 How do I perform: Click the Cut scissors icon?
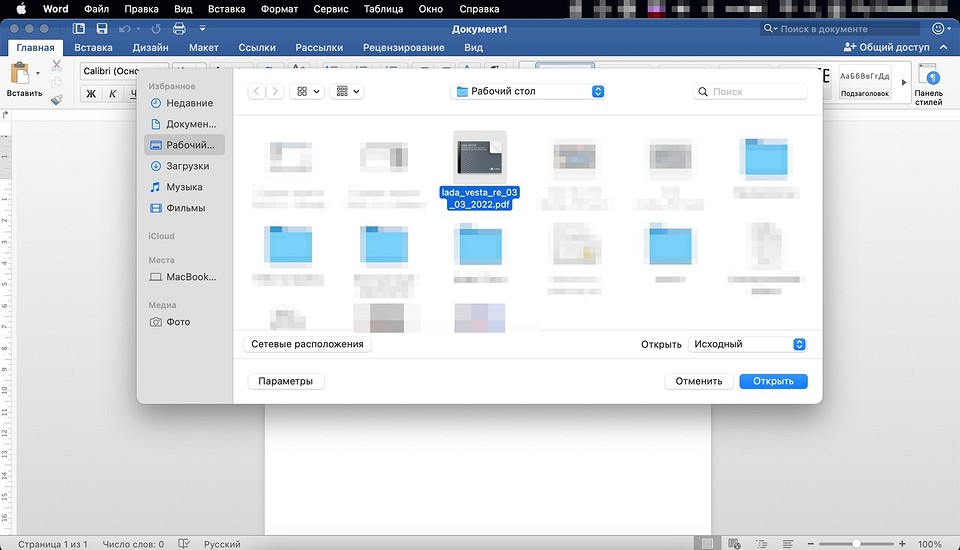(57, 66)
